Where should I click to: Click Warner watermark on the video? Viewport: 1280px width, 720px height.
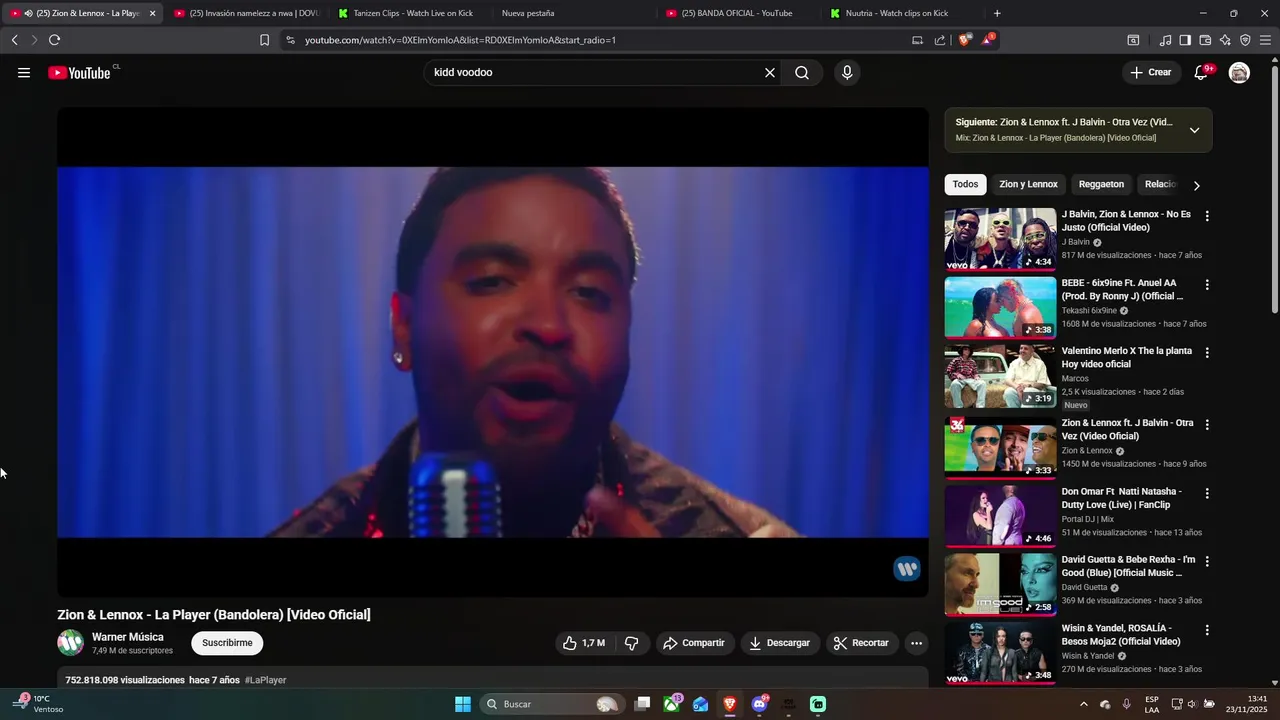907,569
